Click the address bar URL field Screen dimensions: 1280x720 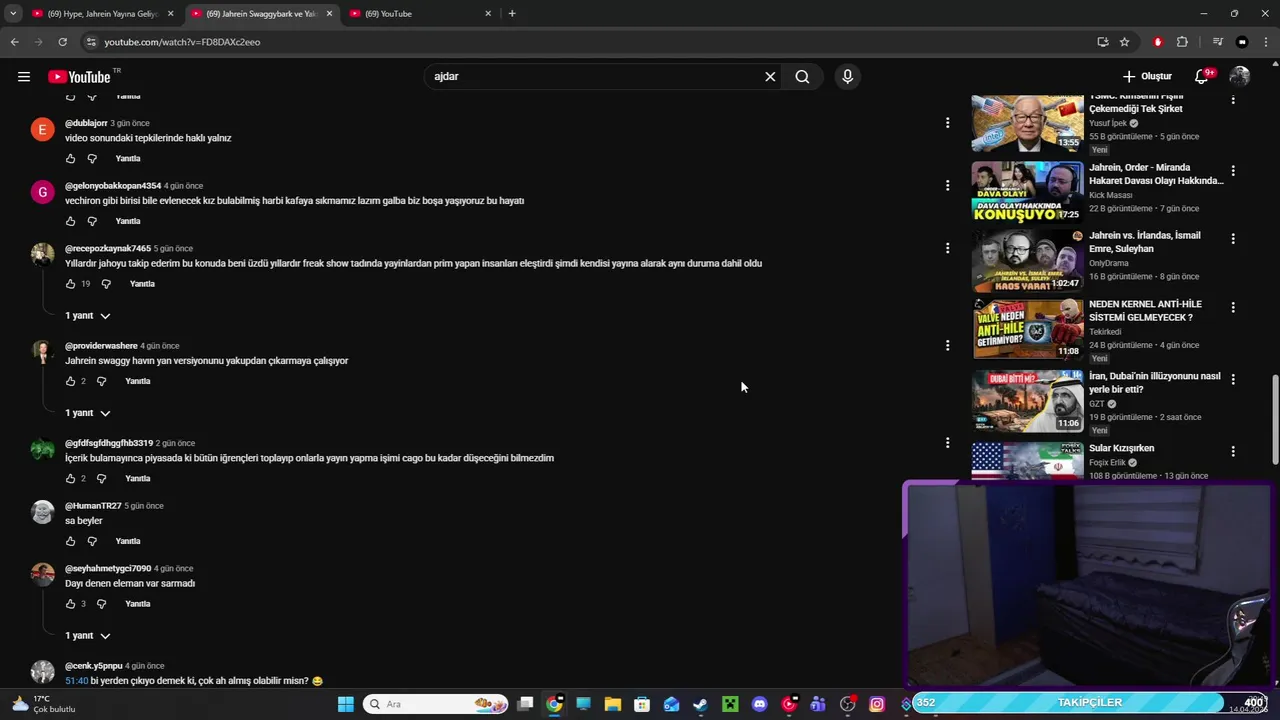(590, 42)
